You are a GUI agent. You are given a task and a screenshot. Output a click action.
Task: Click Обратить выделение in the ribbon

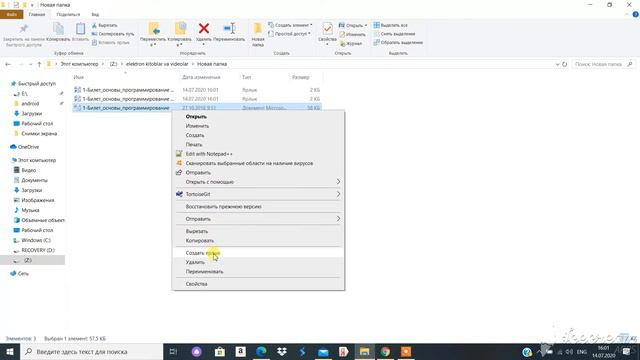tap(398, 42)
